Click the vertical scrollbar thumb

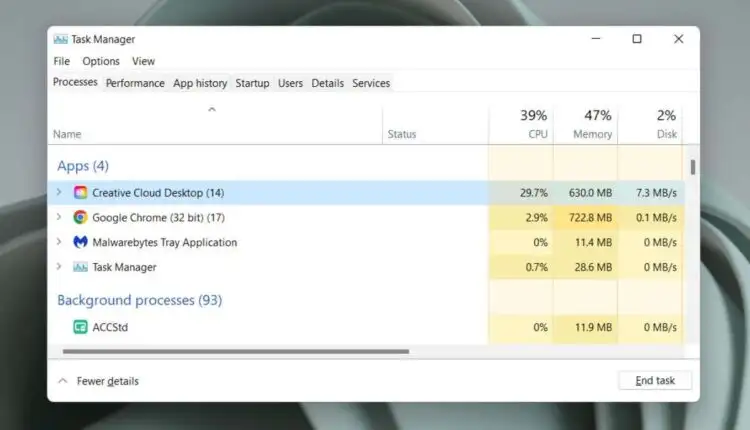pos(693,167)
